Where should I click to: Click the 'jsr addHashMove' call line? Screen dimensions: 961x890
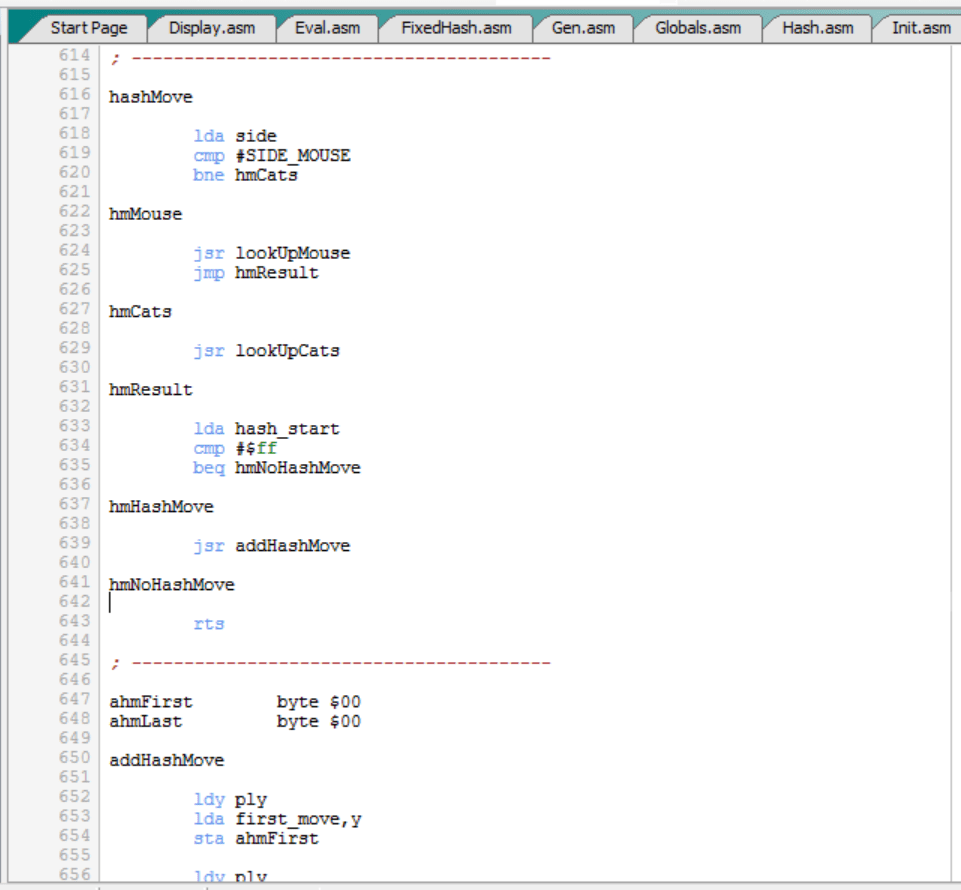(271, 546)
